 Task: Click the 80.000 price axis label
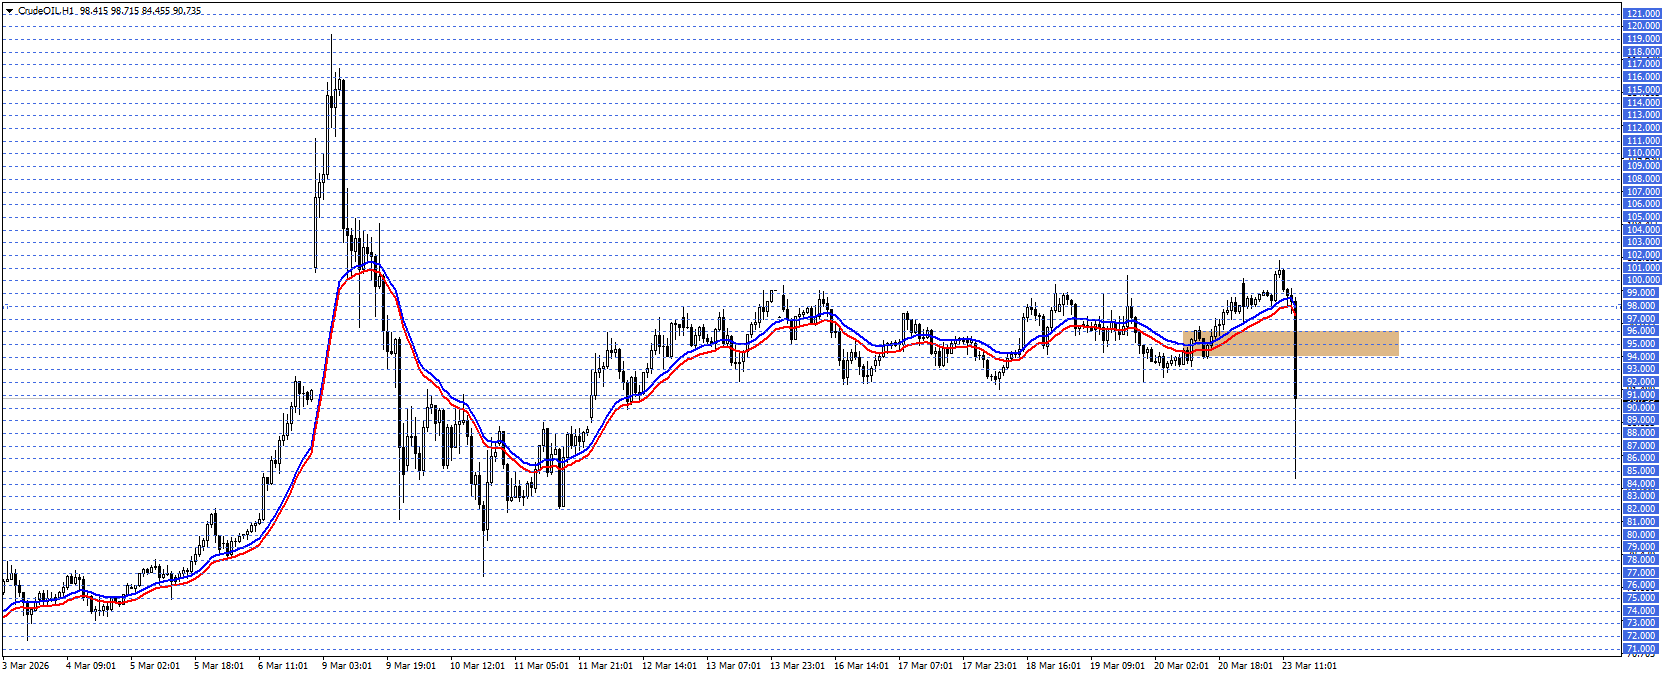tap(1642, 535)
